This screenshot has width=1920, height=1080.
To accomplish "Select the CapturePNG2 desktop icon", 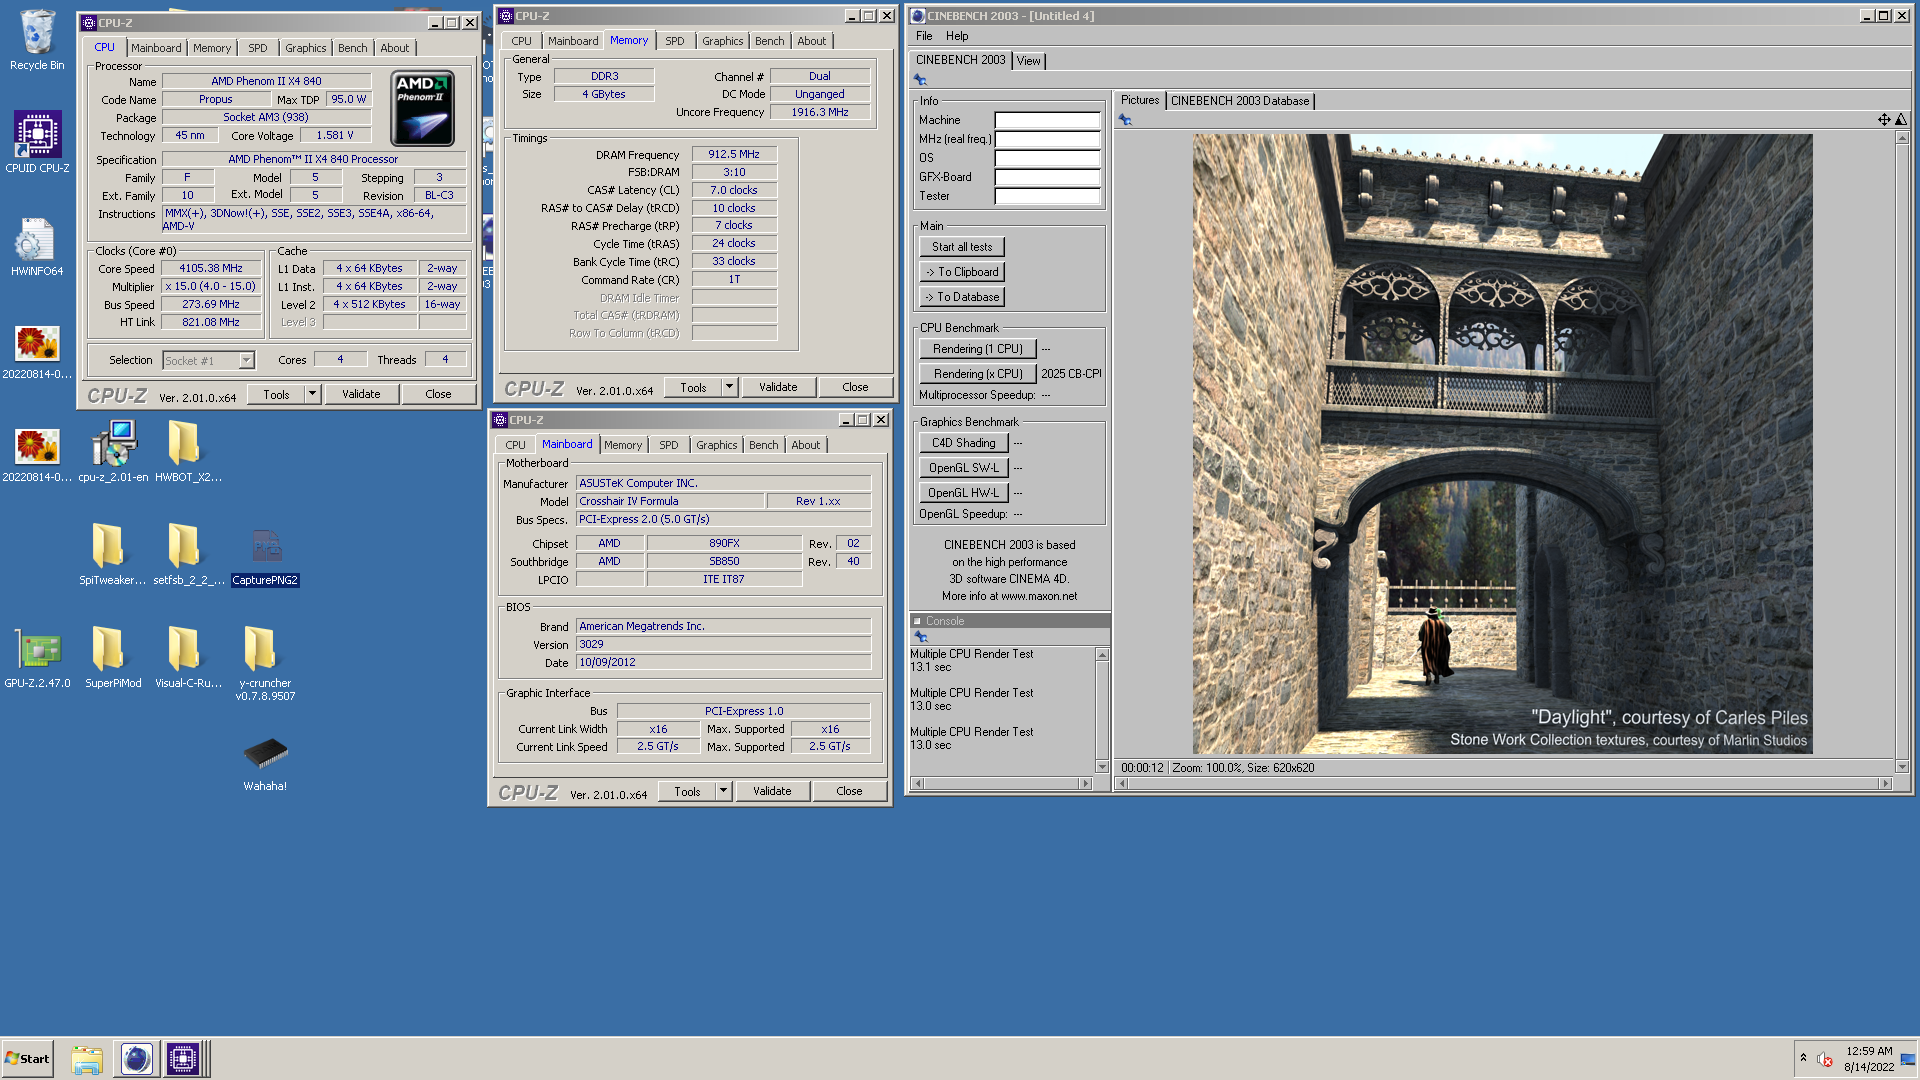I will point(265,556).
